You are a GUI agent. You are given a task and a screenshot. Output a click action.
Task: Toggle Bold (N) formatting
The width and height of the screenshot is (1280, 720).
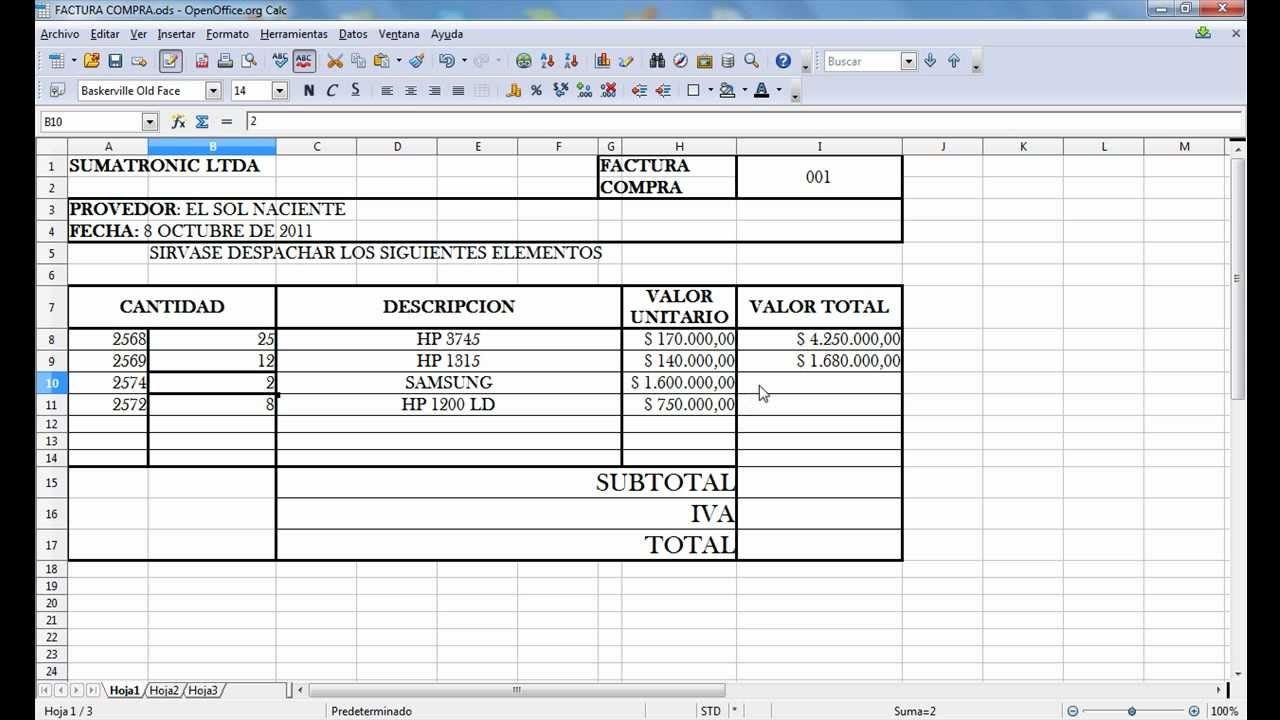click(309, 90)
